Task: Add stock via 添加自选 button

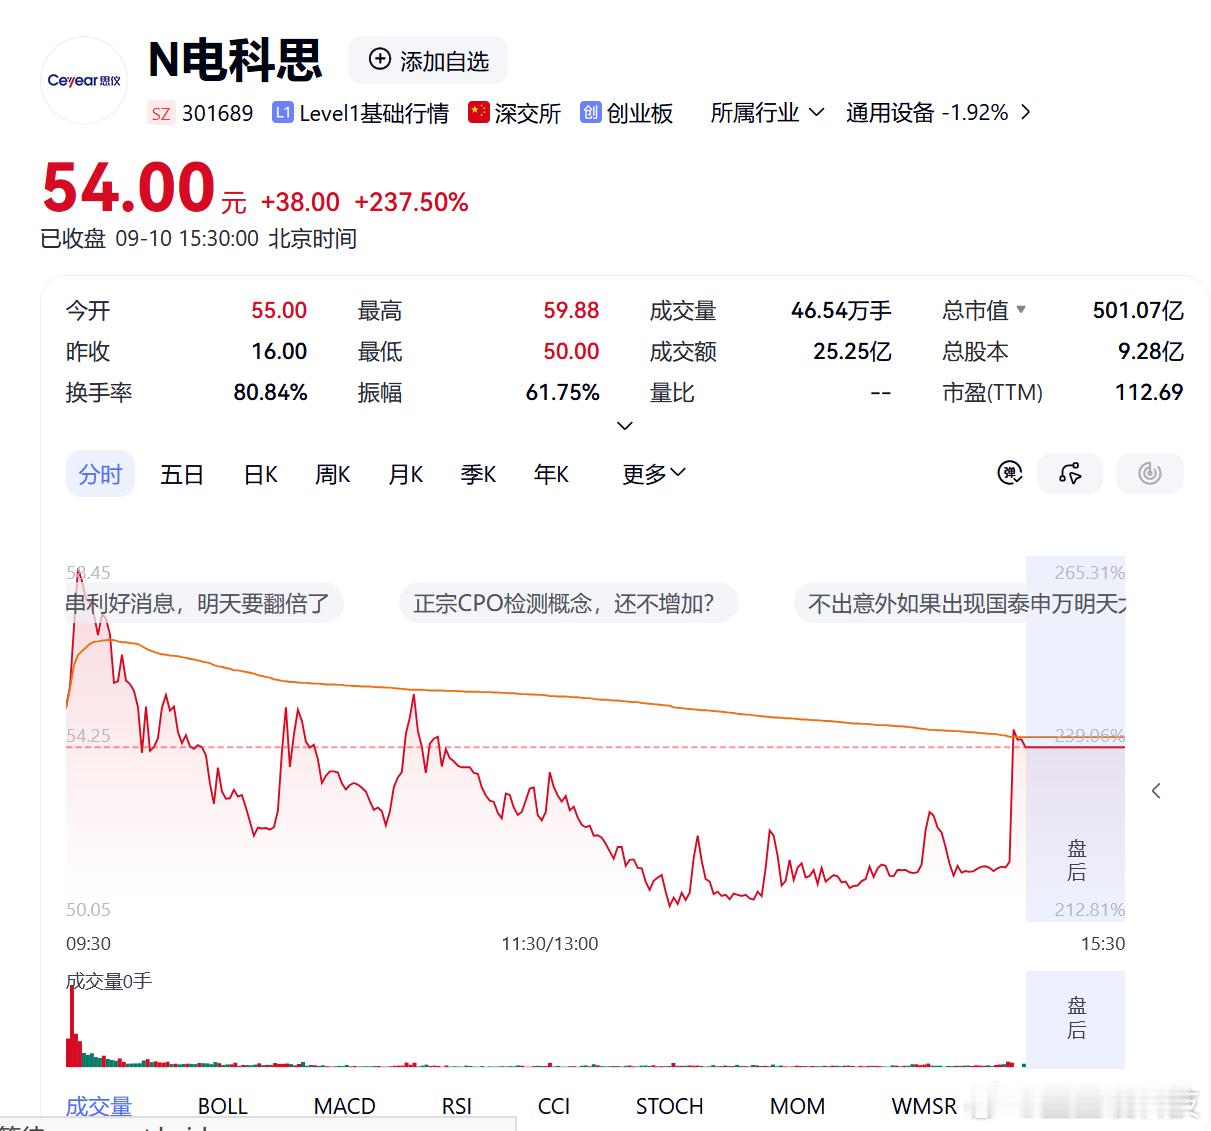Action: click(428, 60)
